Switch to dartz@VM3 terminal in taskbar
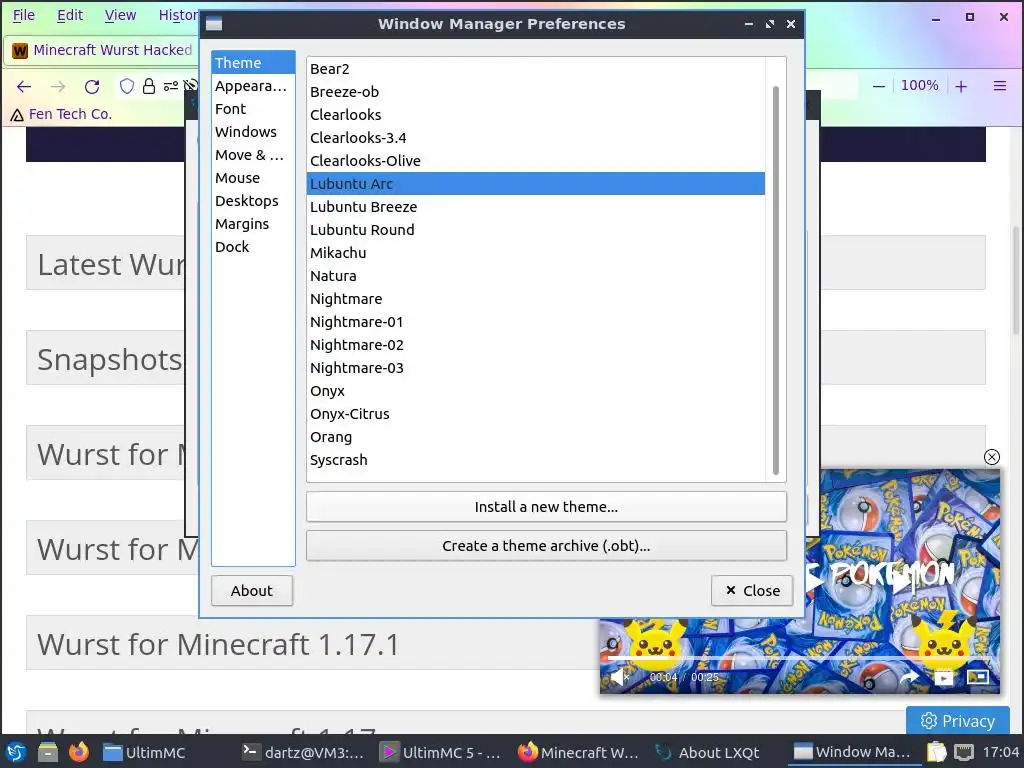 (303, 752)
